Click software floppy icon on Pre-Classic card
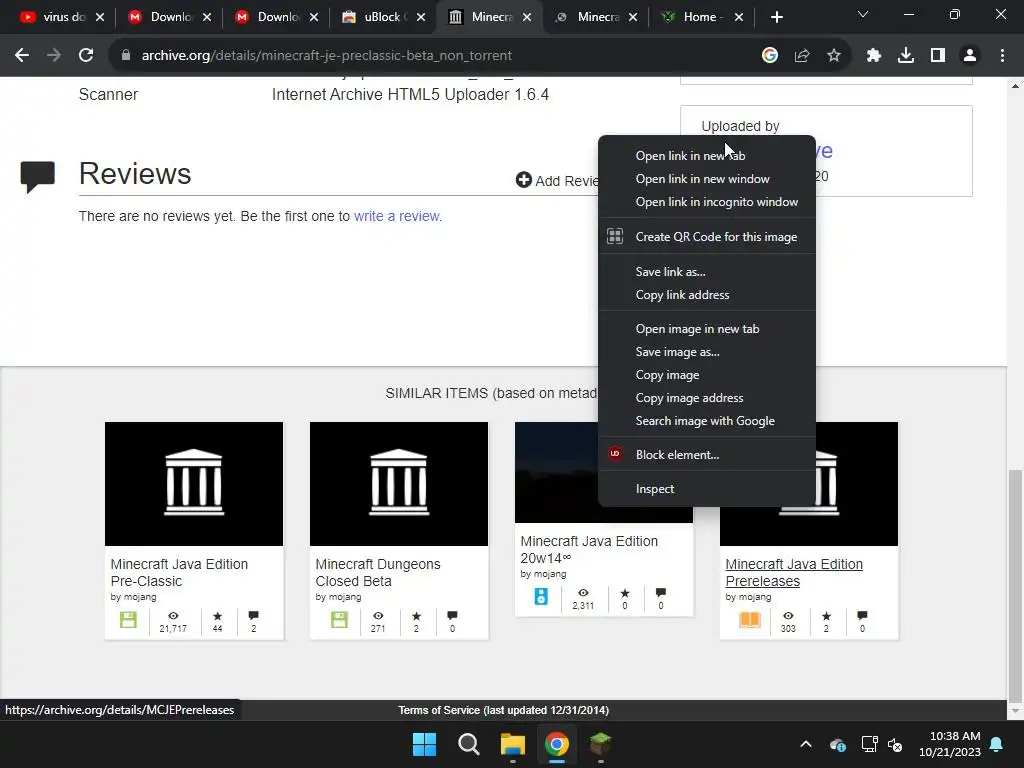Image resolution: width=1024 pixels, height=768 pixels. click(x=128, y=620)
